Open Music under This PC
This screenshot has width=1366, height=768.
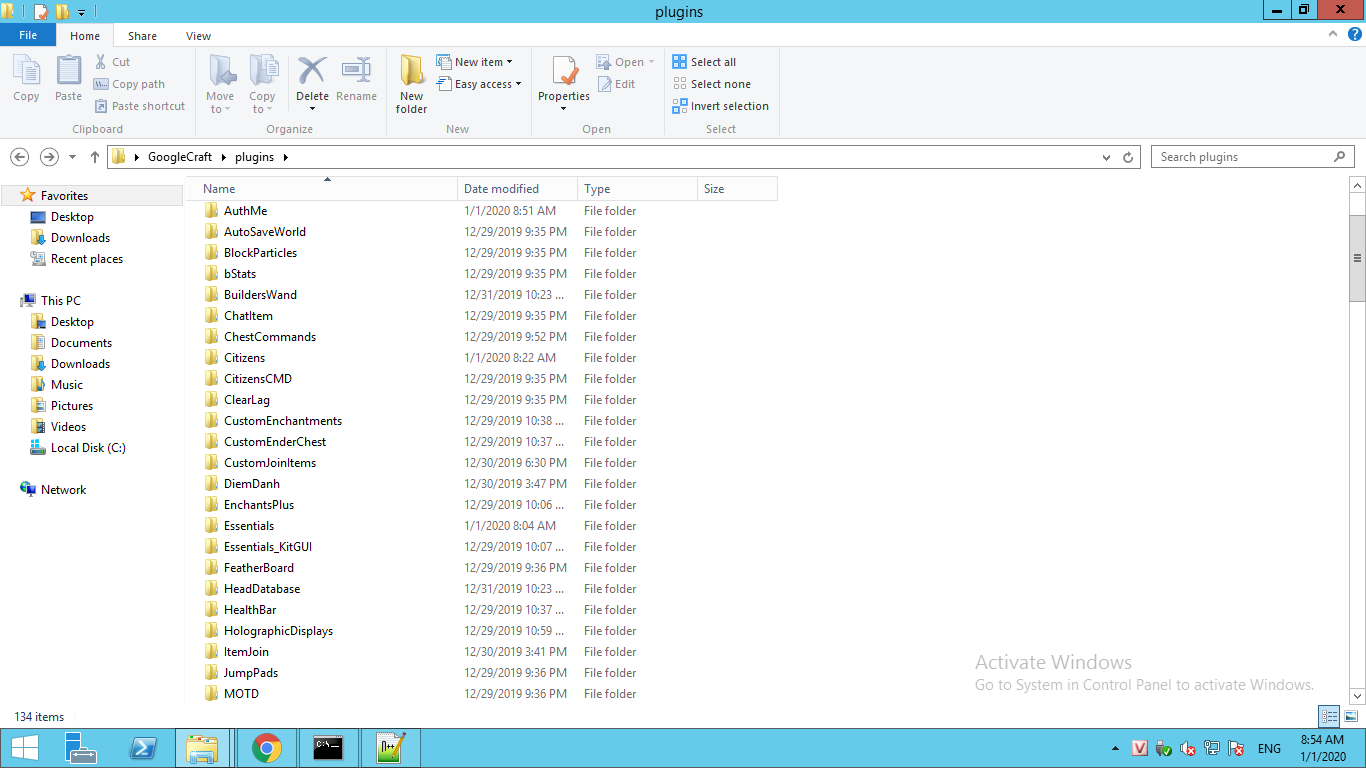(67, 385)
